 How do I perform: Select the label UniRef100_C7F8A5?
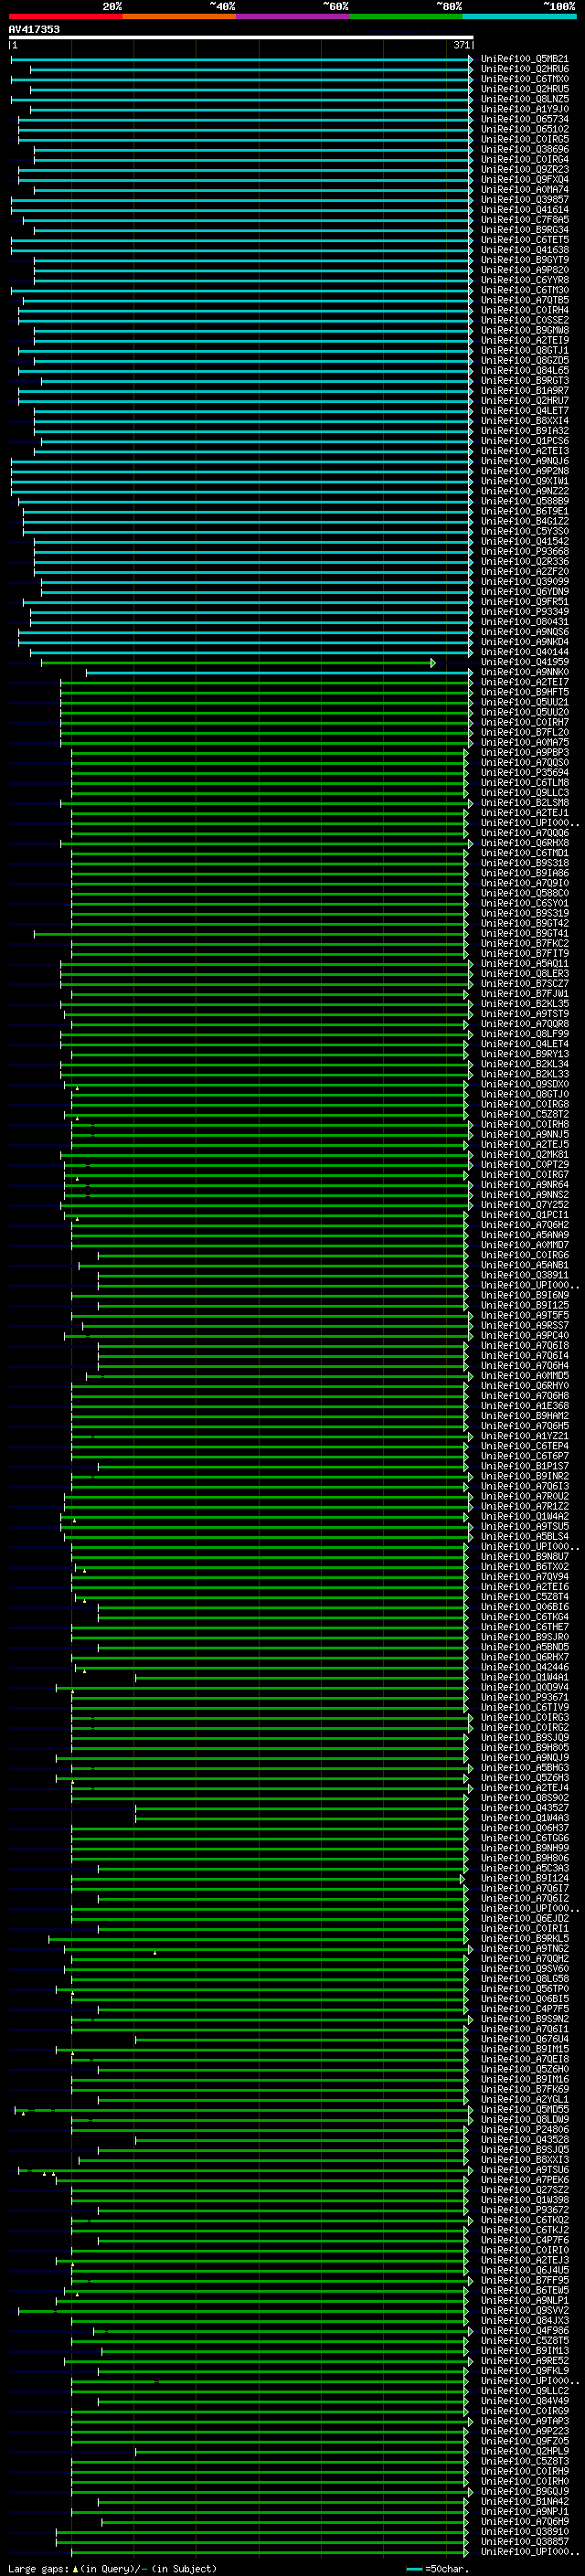pyautogui.click(x=525, y=219)
